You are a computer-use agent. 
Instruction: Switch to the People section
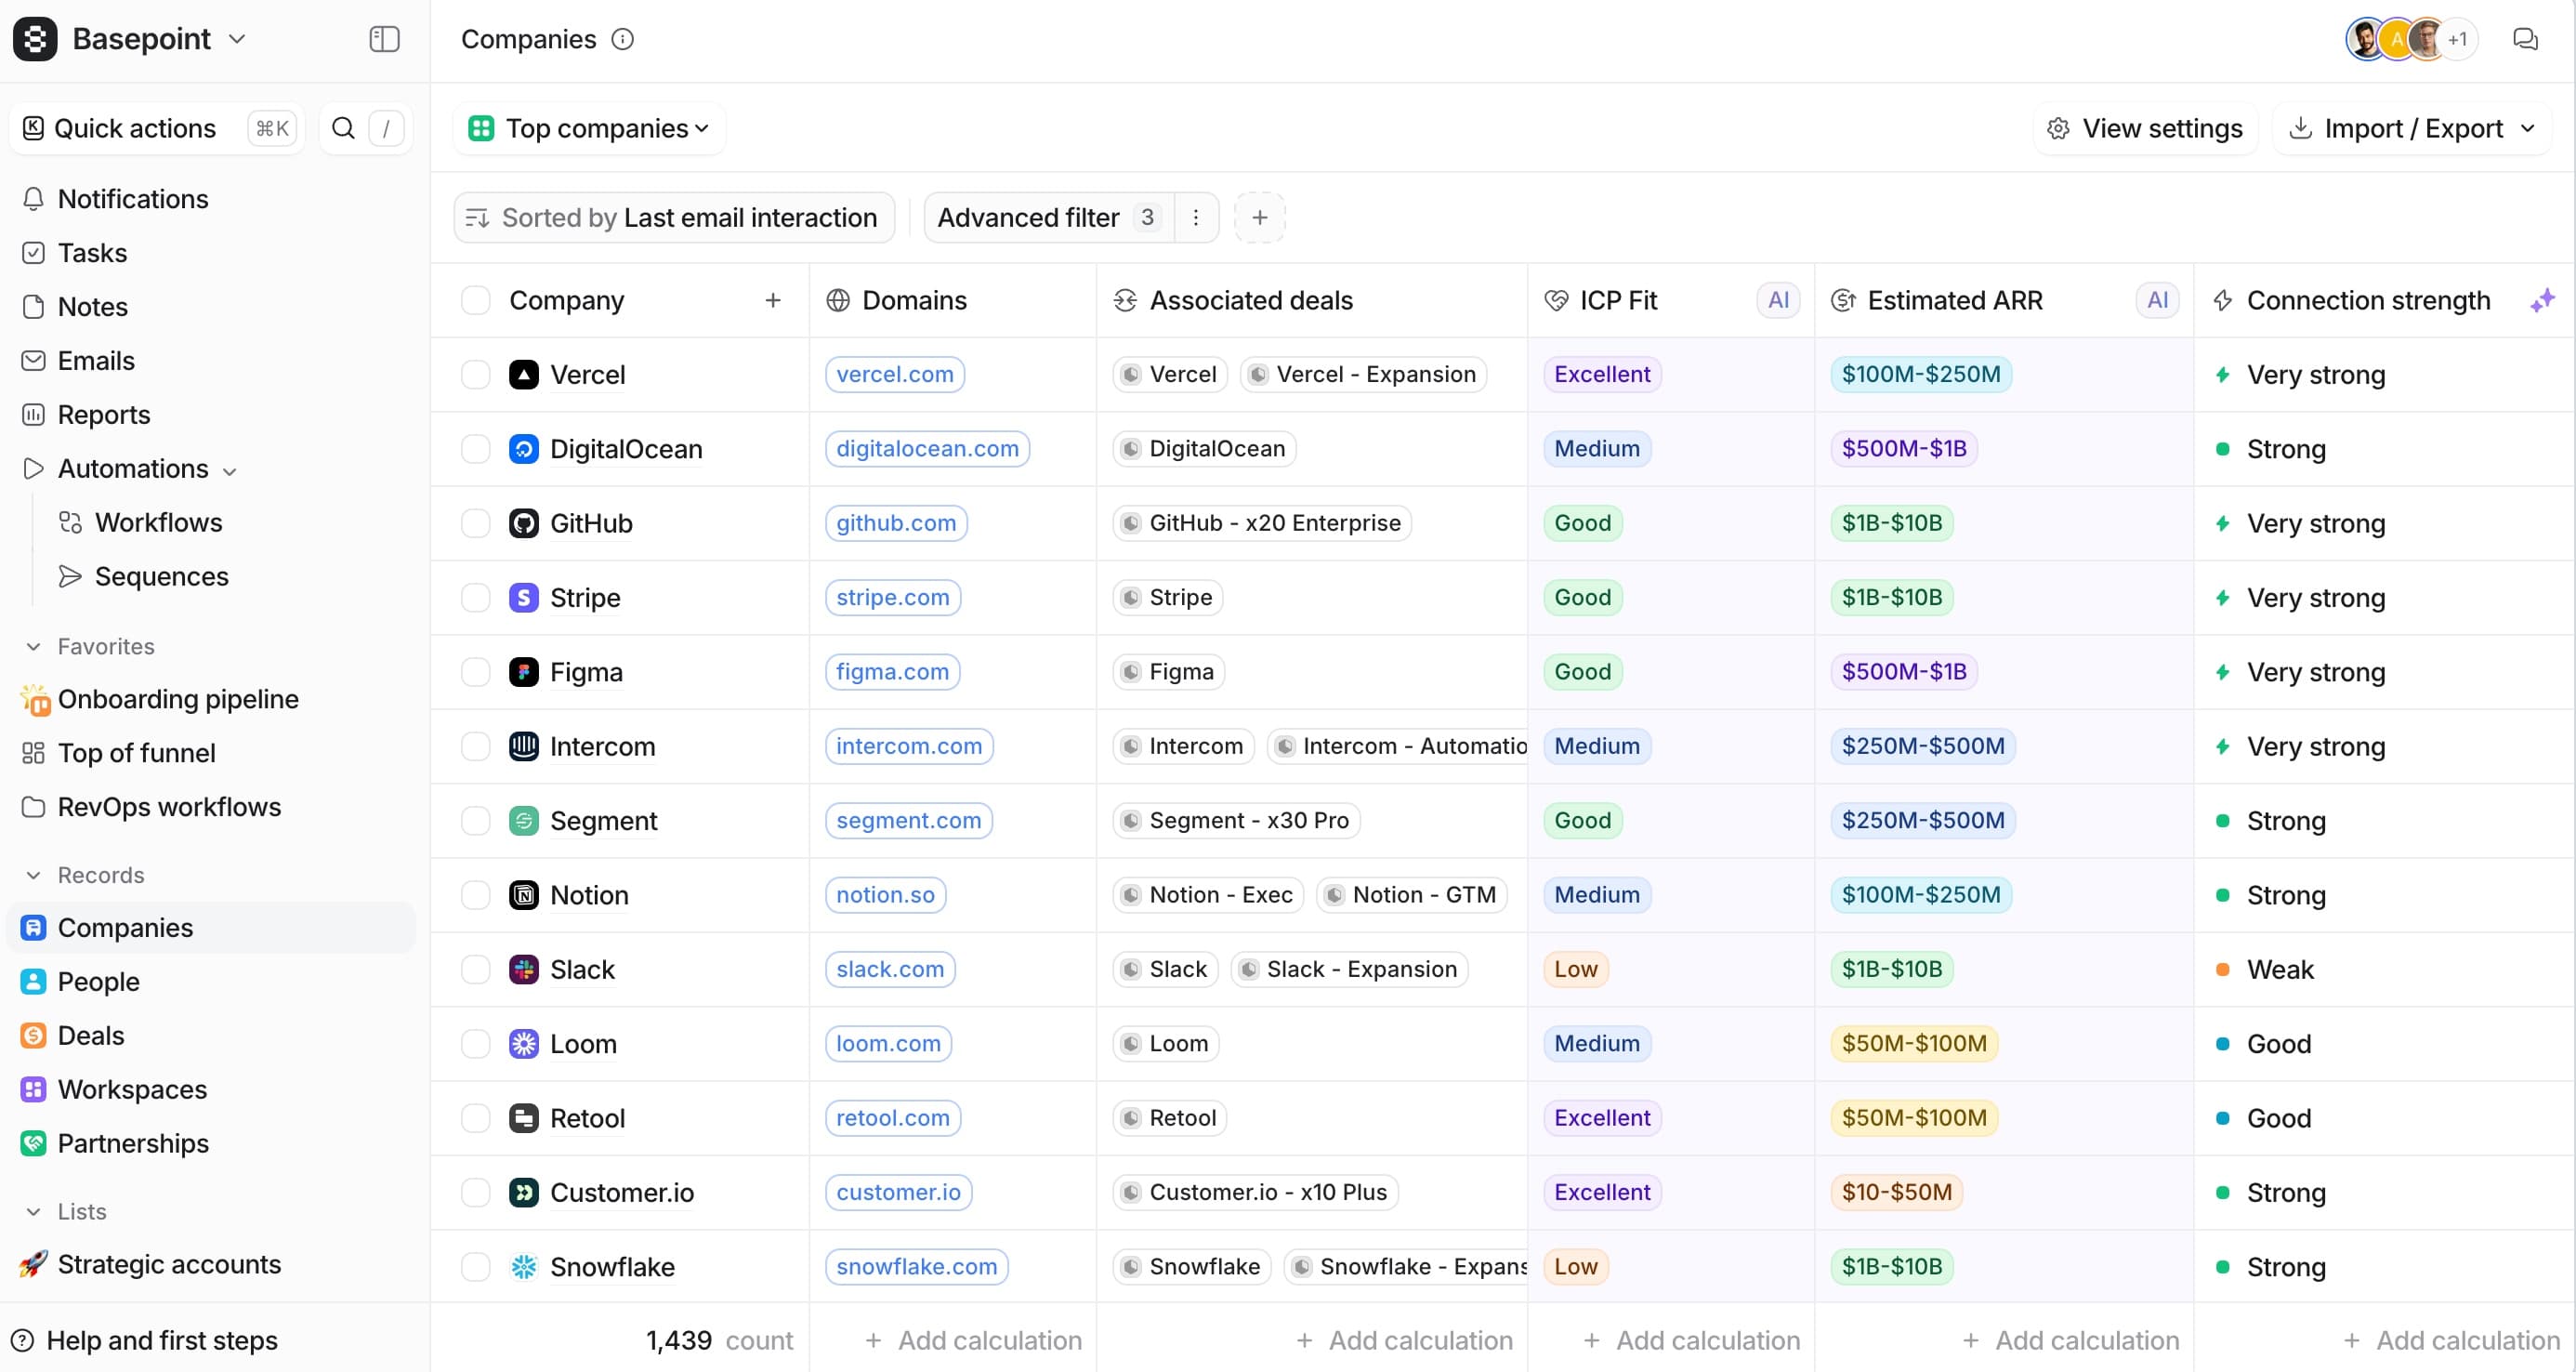(x=98, y=981)
